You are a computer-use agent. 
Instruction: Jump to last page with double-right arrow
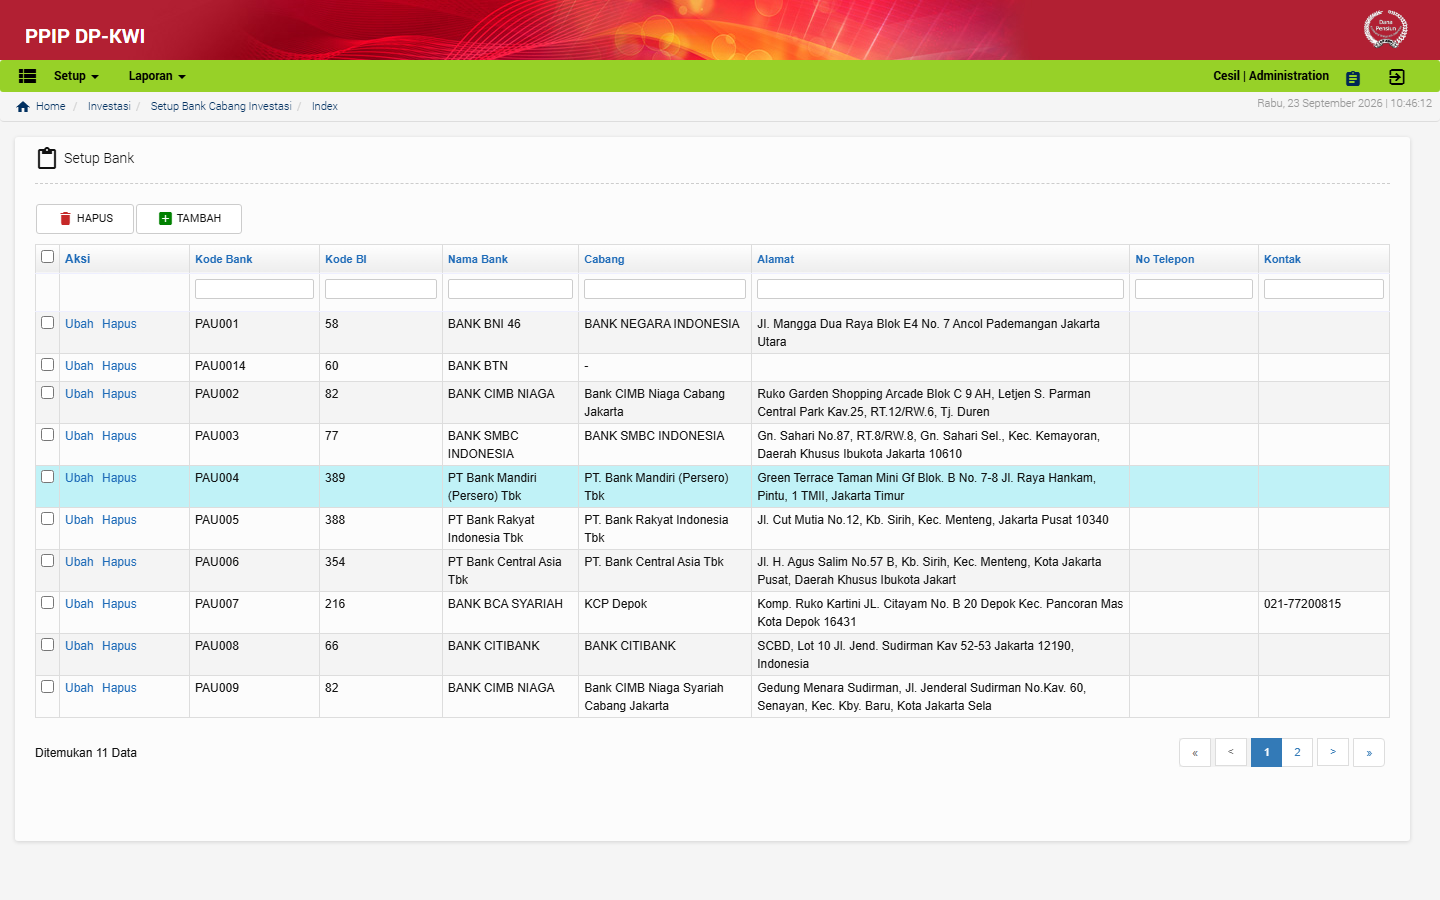(1369, 752)
